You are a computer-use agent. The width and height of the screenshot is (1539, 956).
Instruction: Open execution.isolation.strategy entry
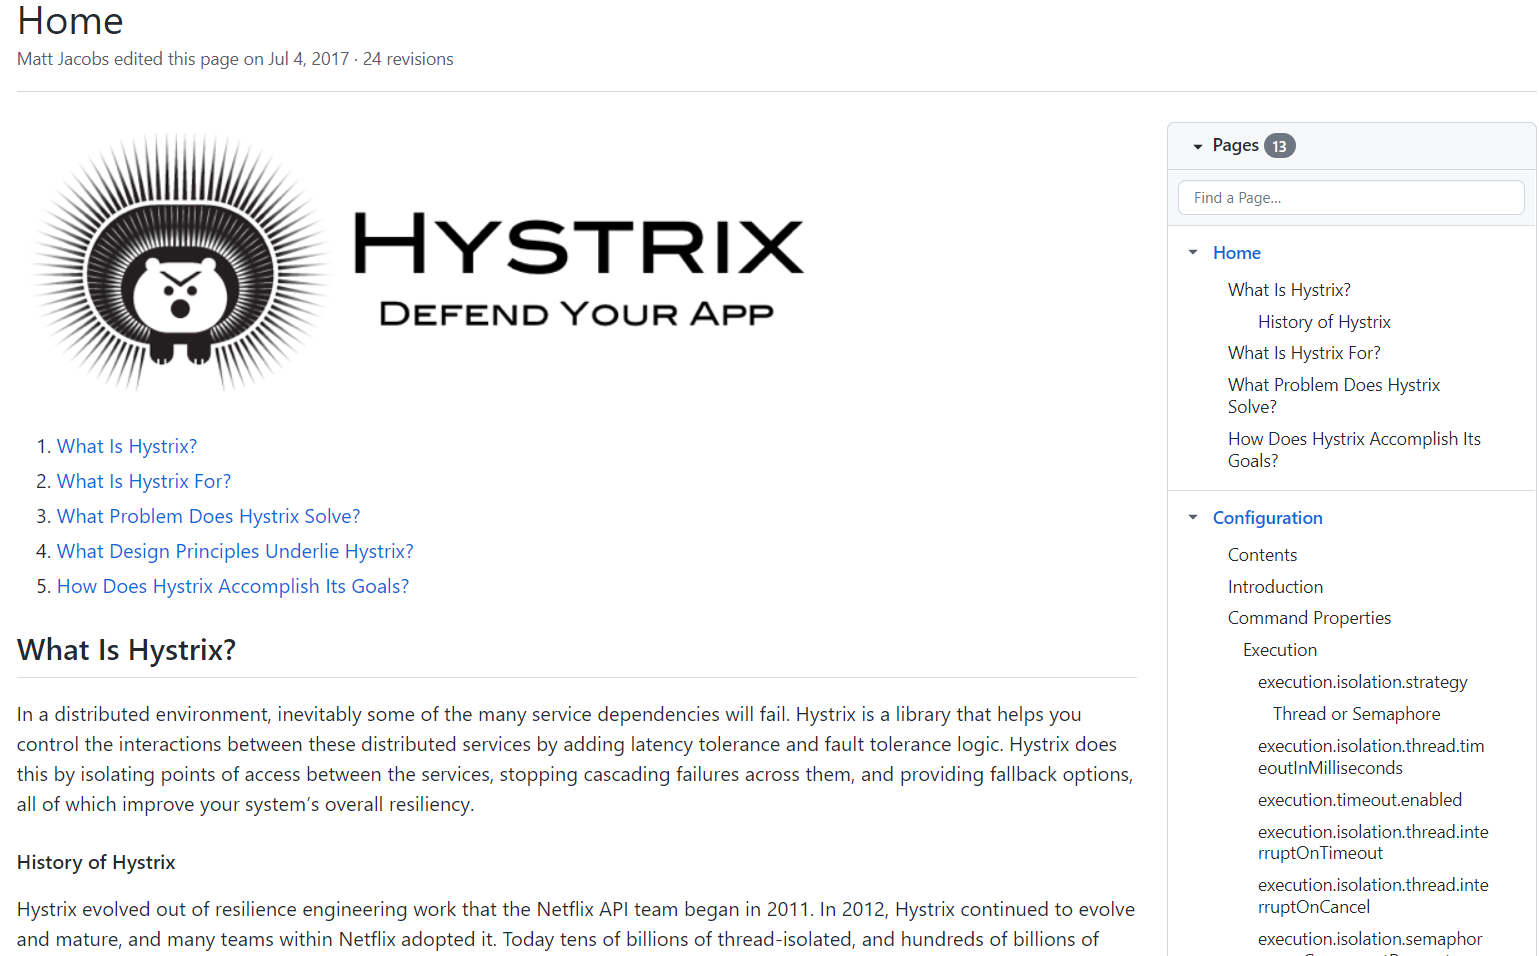coord(1363,682)
